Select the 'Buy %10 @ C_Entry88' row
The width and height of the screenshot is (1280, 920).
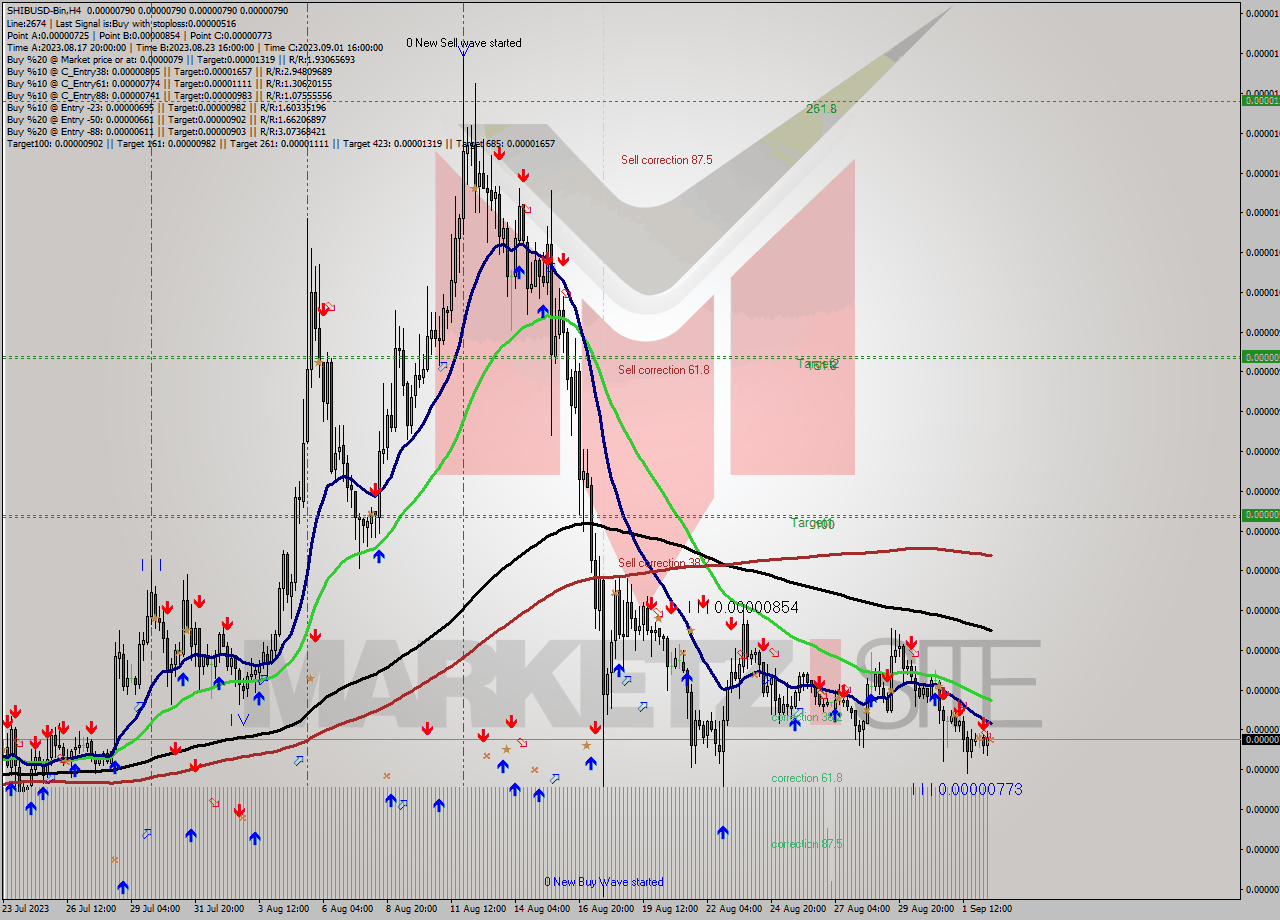[169, 96]
